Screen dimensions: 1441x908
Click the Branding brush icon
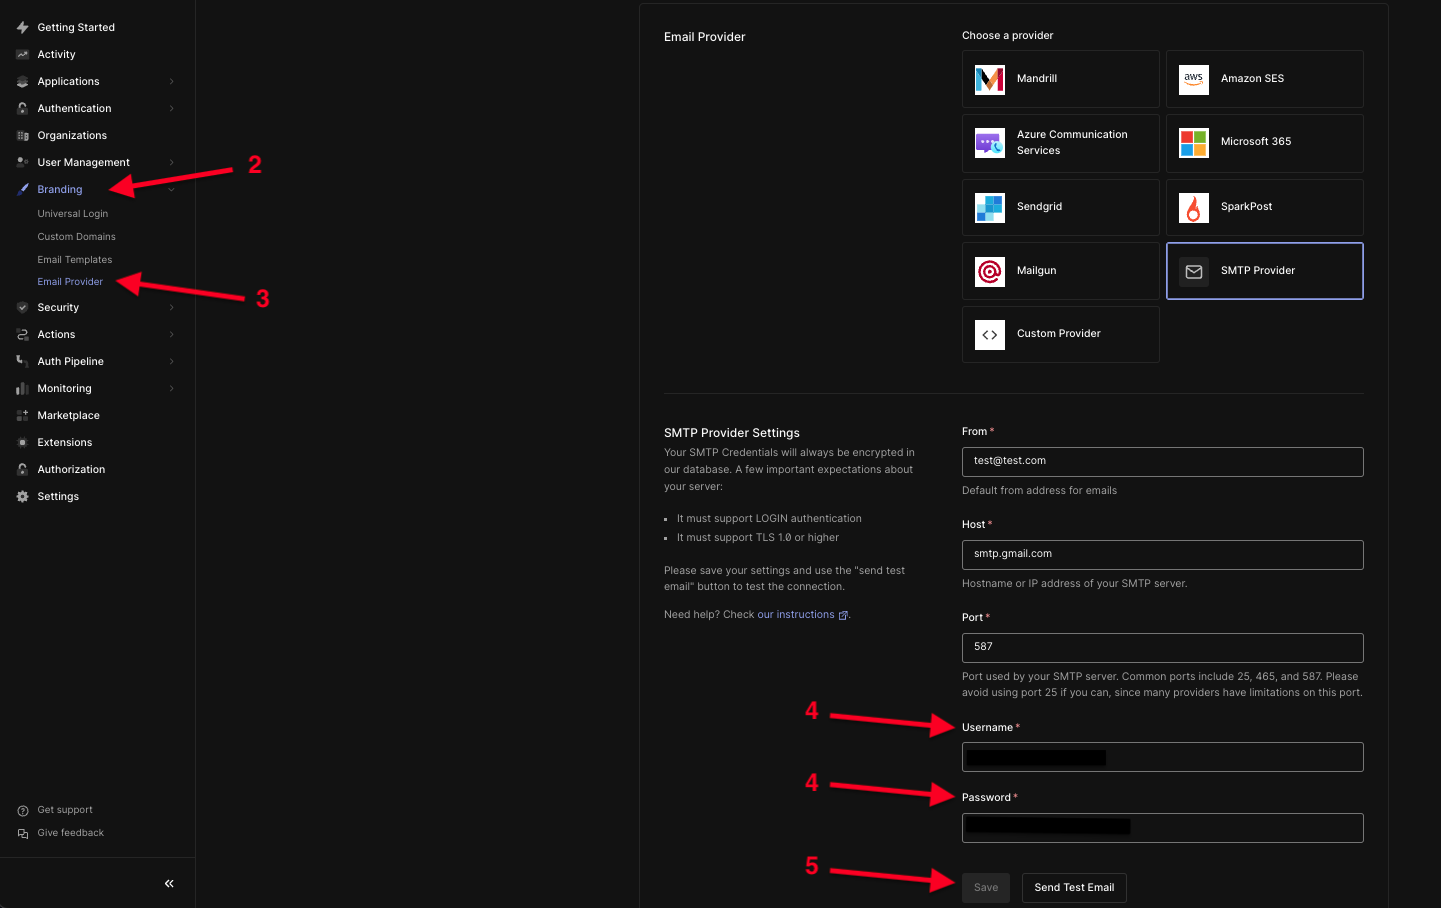[22, 190]
